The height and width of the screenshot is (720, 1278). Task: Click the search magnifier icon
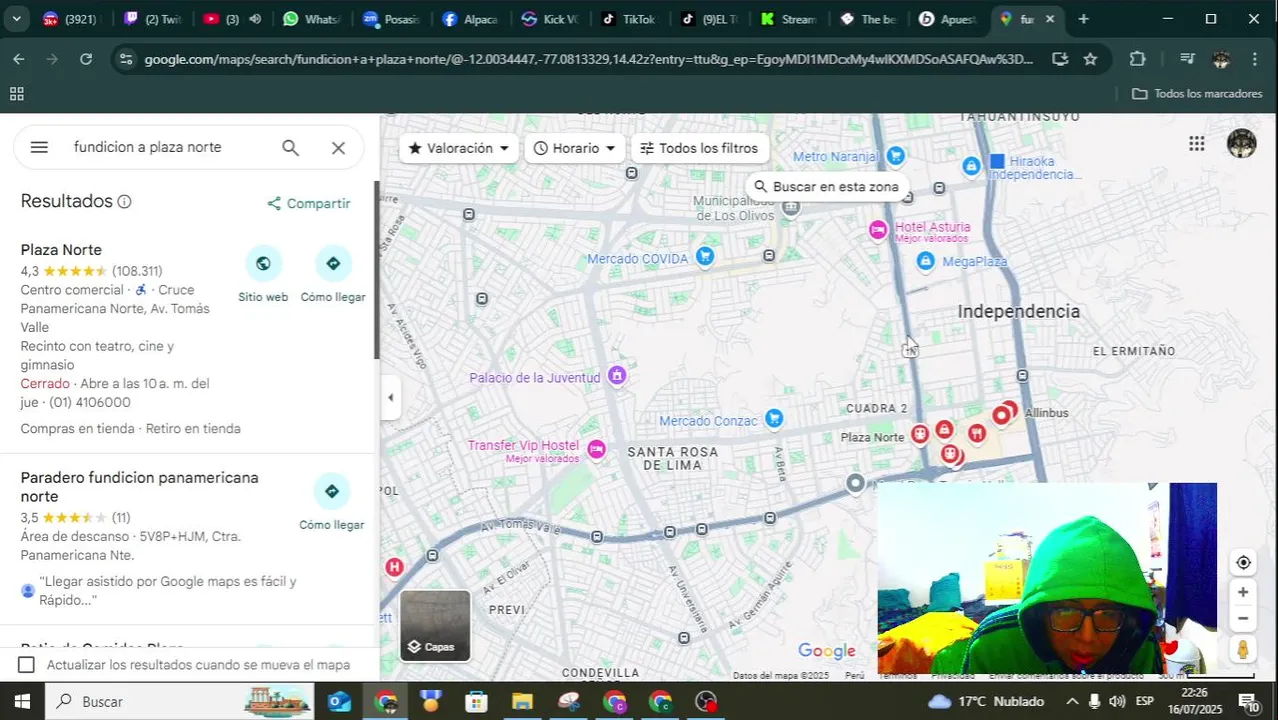290,148
